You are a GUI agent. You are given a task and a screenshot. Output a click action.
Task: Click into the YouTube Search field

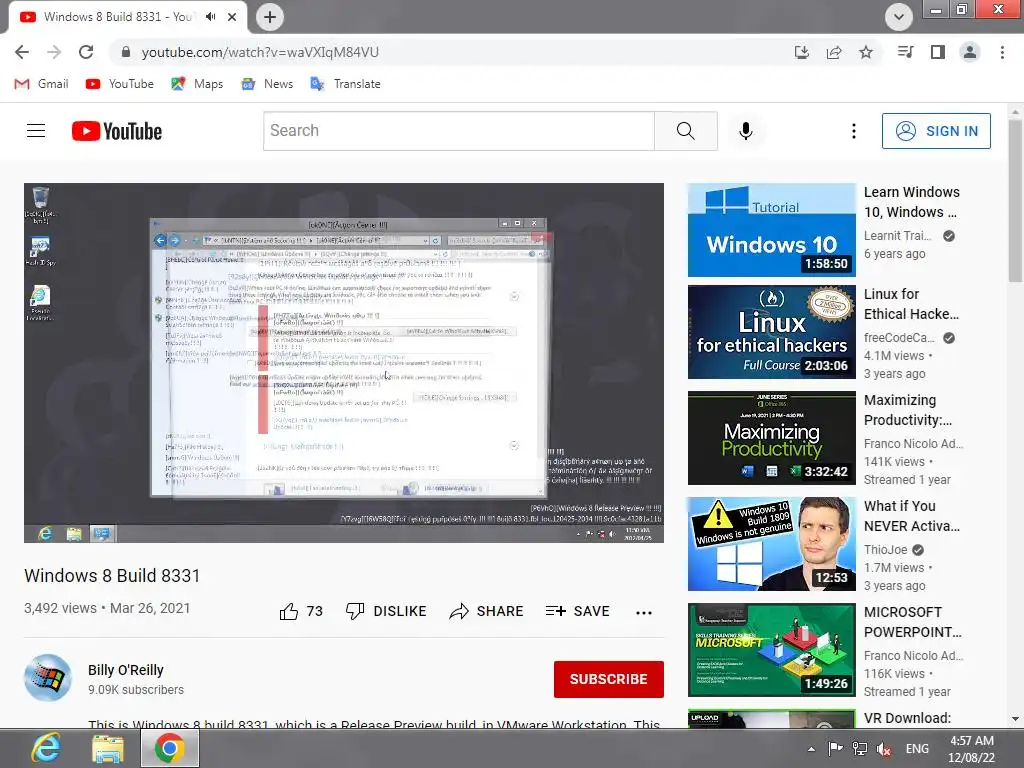(458, 131)
